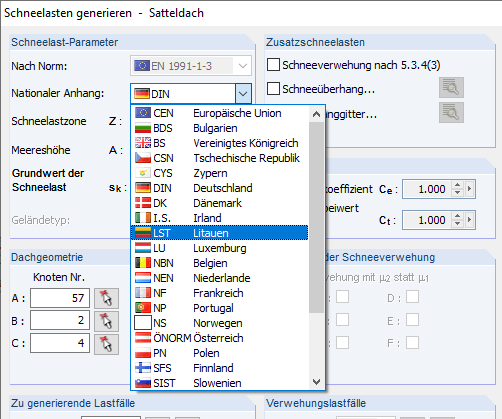Select highlighted LST Litauen entry
This screenshot has height=419, width=502.
coord(220,233)
